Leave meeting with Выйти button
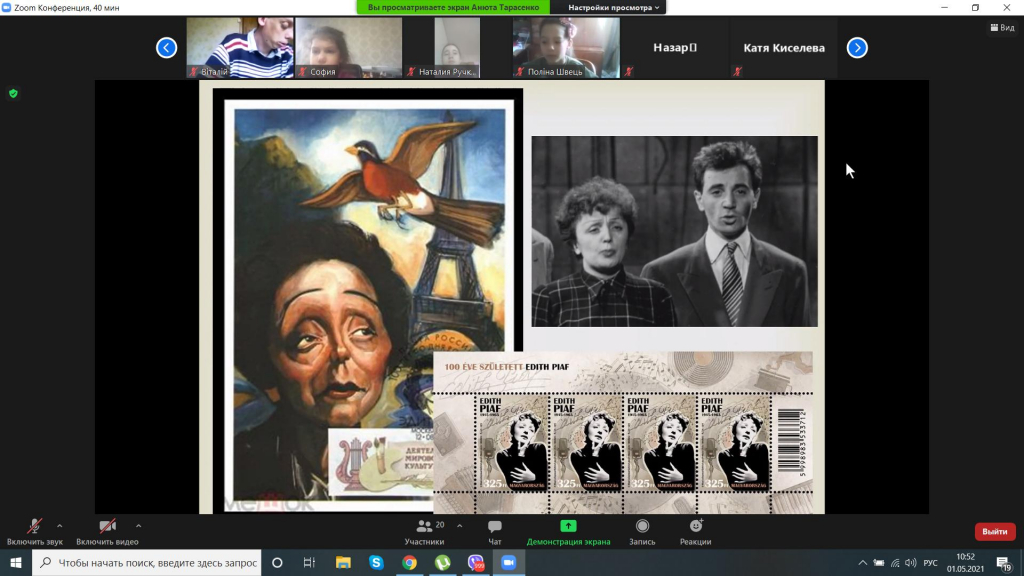Image resolution: width=1024 pixels, height=576 pixels. point(995,532)
